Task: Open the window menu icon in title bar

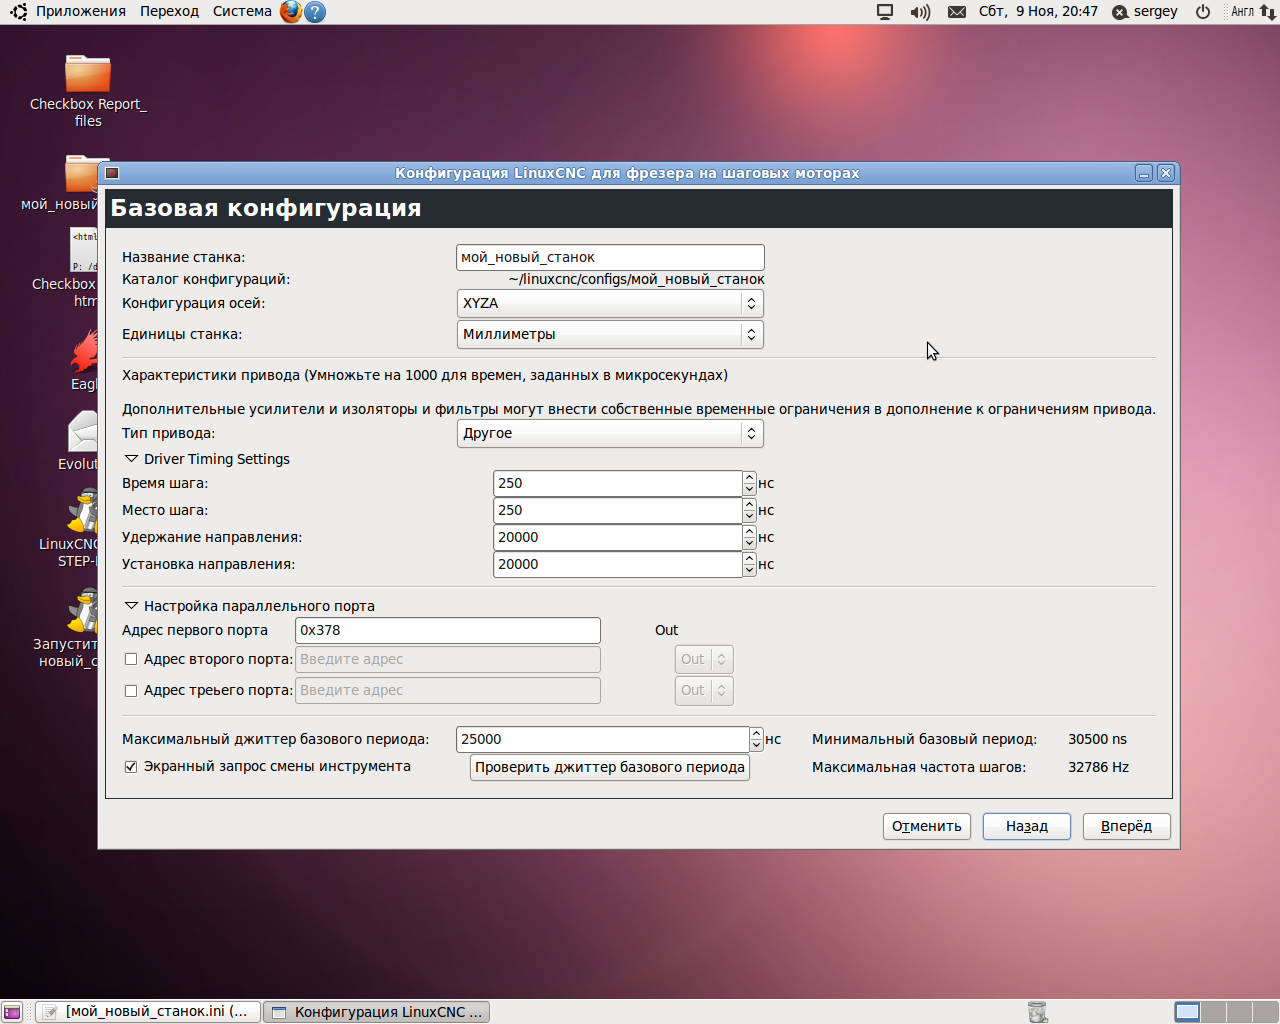Action: (112, 173)
